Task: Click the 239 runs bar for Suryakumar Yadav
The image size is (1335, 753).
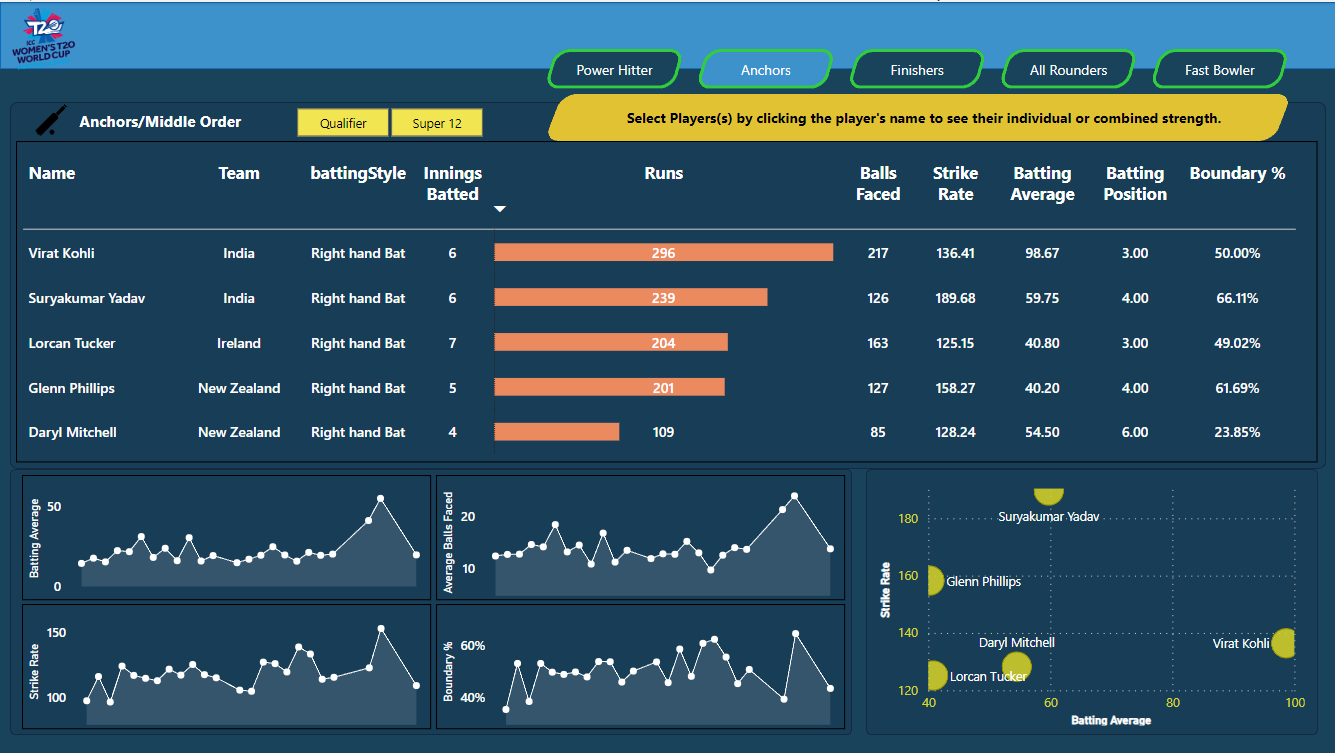Action: tap(631, 298)
